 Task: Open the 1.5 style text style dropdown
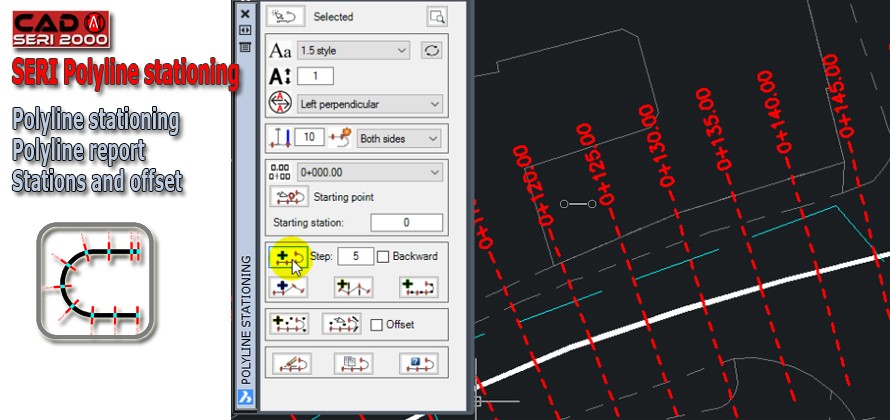(353, 50)
